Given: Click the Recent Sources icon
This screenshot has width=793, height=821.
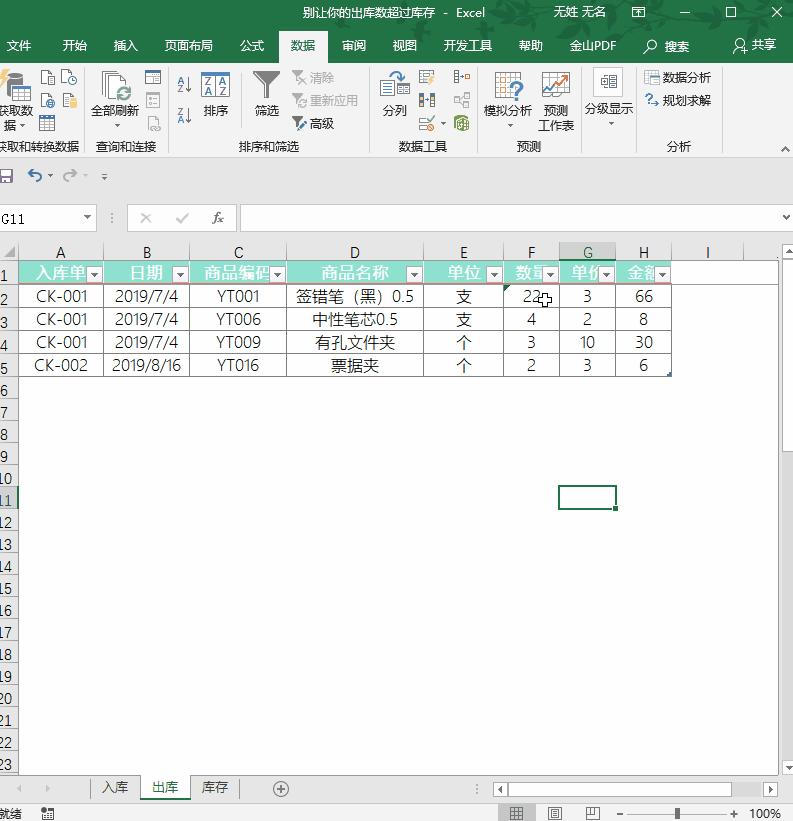Looking at the screenshot, I should coord(69,77).
